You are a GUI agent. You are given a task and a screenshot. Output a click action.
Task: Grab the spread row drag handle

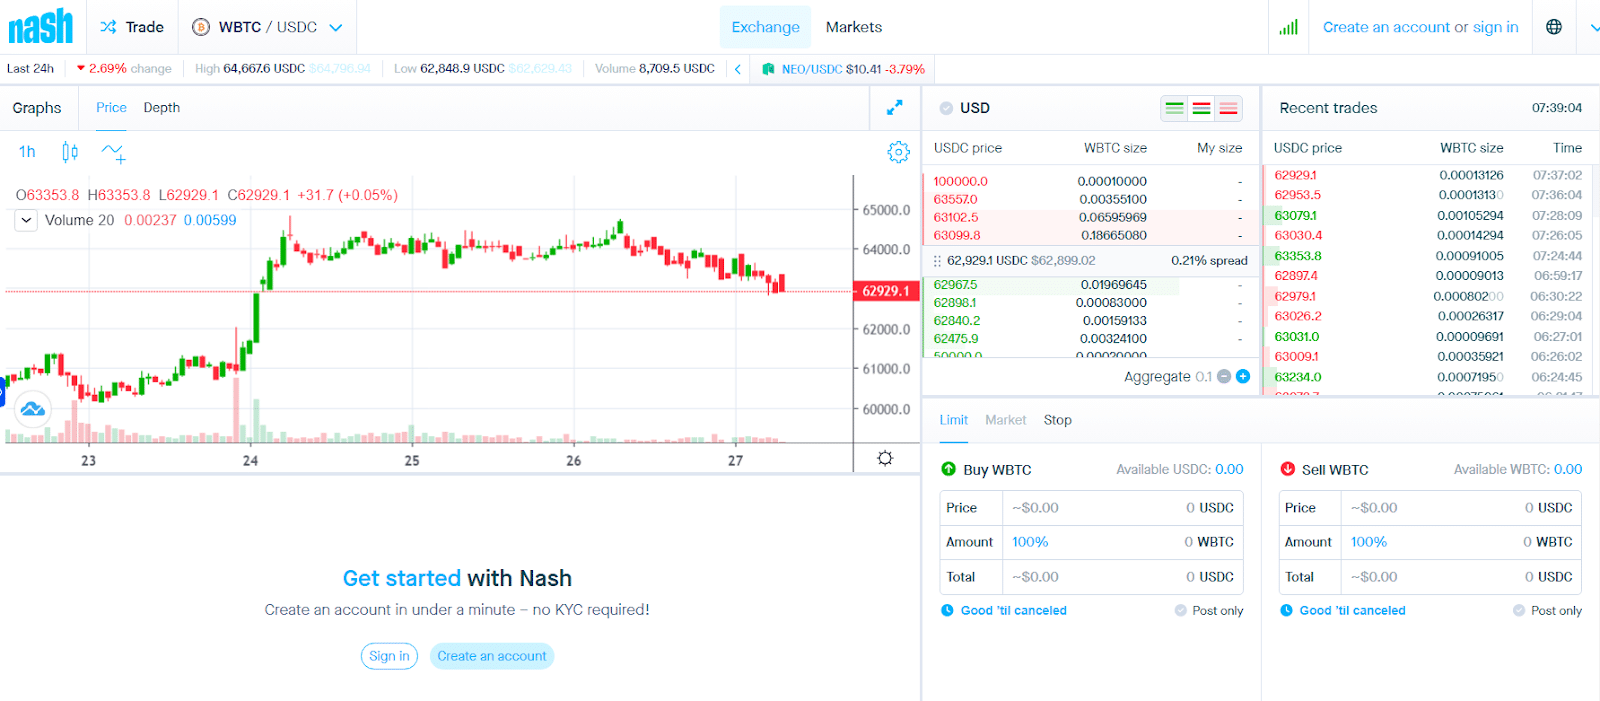pos(937,261)
